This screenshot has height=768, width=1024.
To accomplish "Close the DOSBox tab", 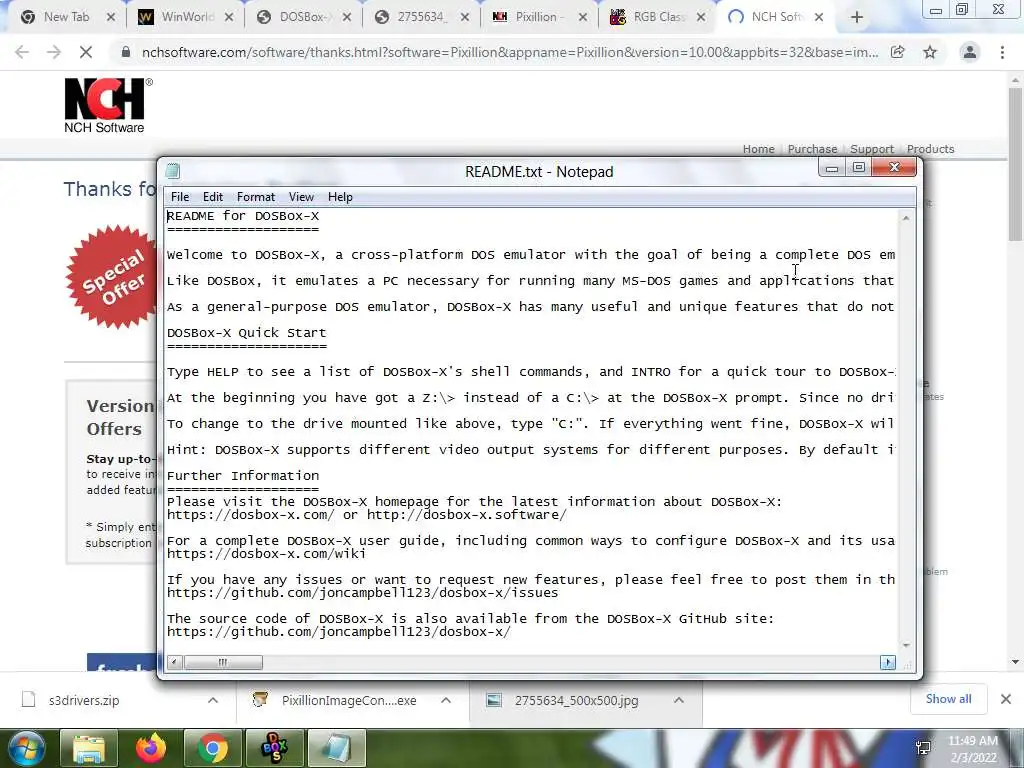I will pyautogui.click(x=347, y=17).
